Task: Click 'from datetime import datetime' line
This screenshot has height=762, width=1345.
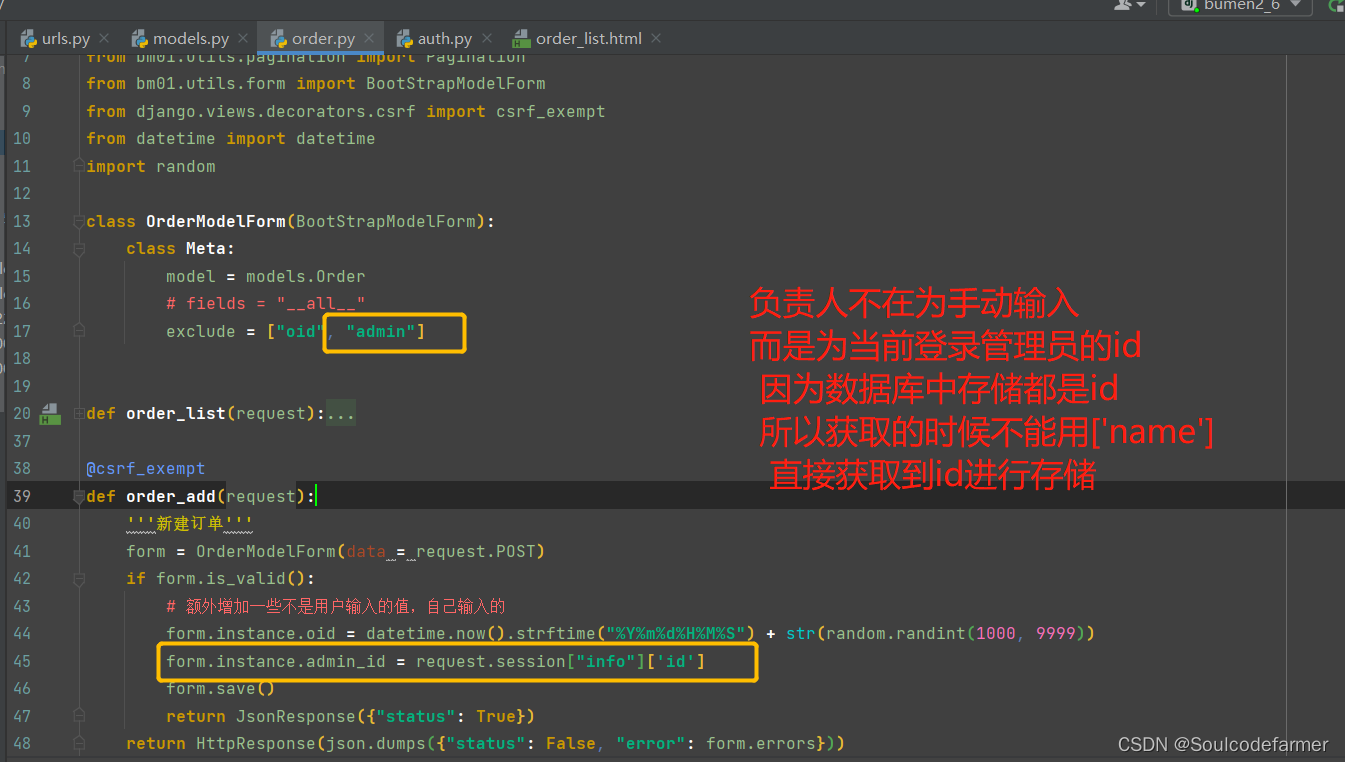Action: [231, 139]
